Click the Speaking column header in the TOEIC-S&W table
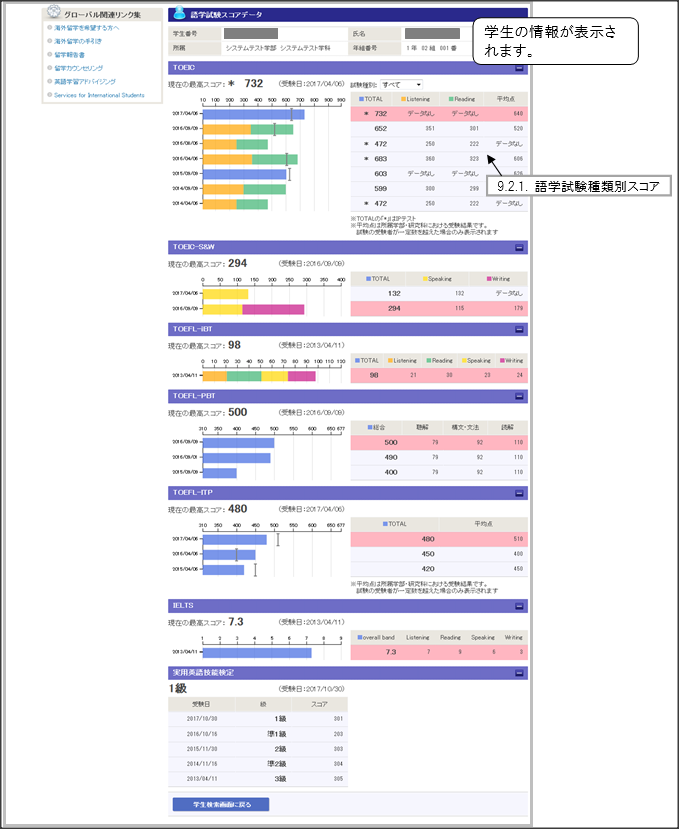Image resolution: width=679 pixels, height=829 pixels. (x=437, y=279)
